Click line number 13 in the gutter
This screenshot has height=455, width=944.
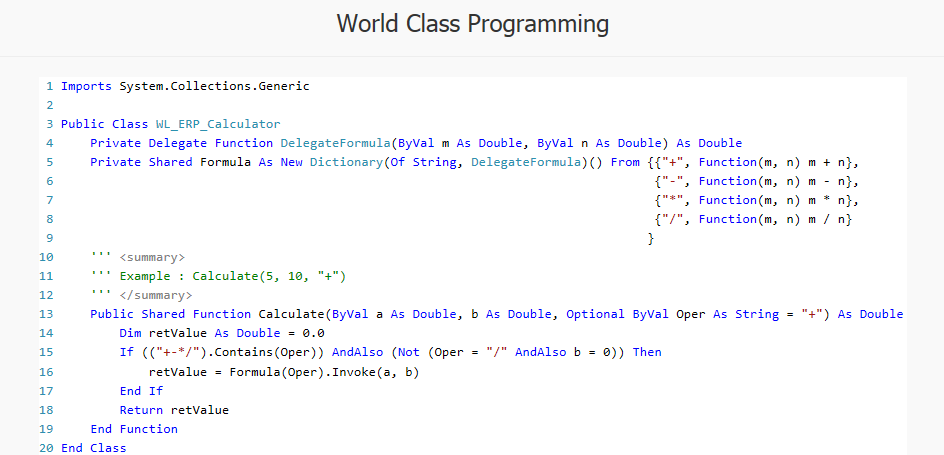[46, 314]
